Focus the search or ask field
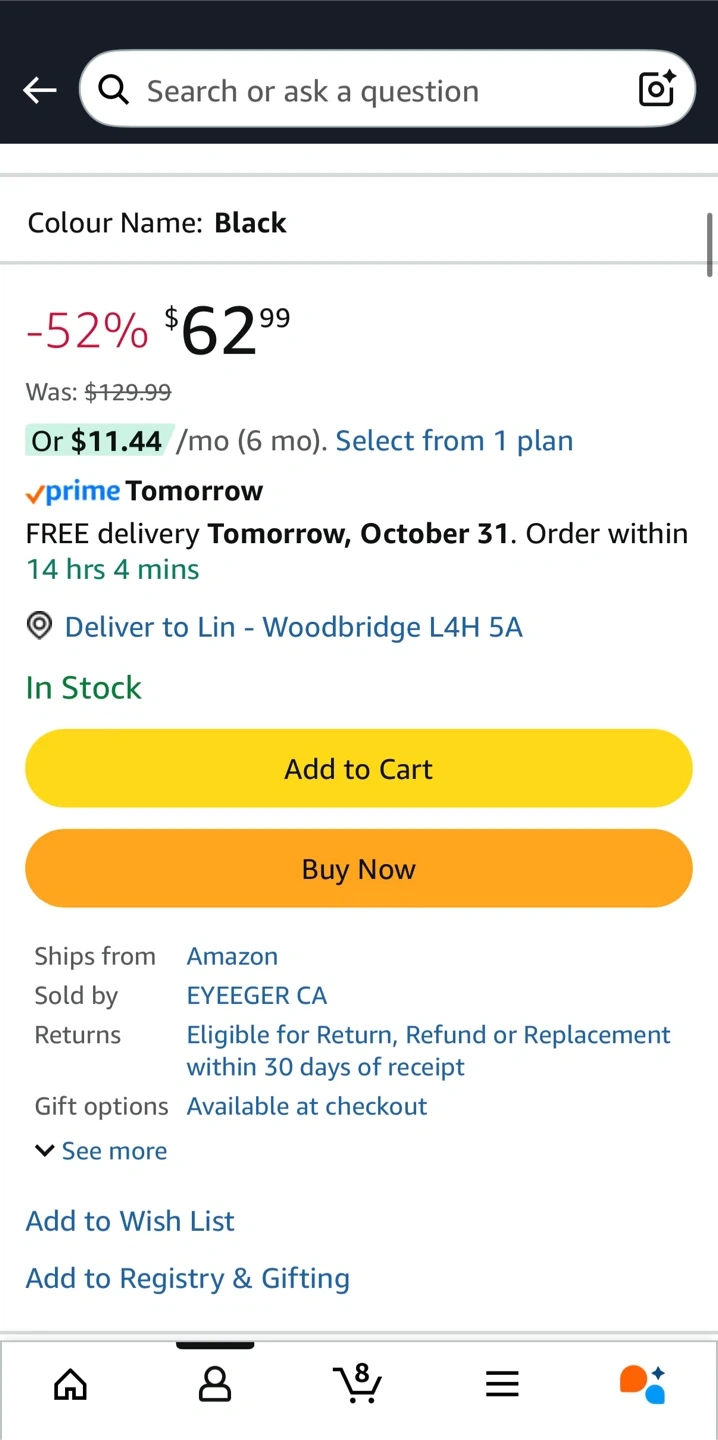Image resolution: width=718 pixels, height=1440 pixels. 380,91
